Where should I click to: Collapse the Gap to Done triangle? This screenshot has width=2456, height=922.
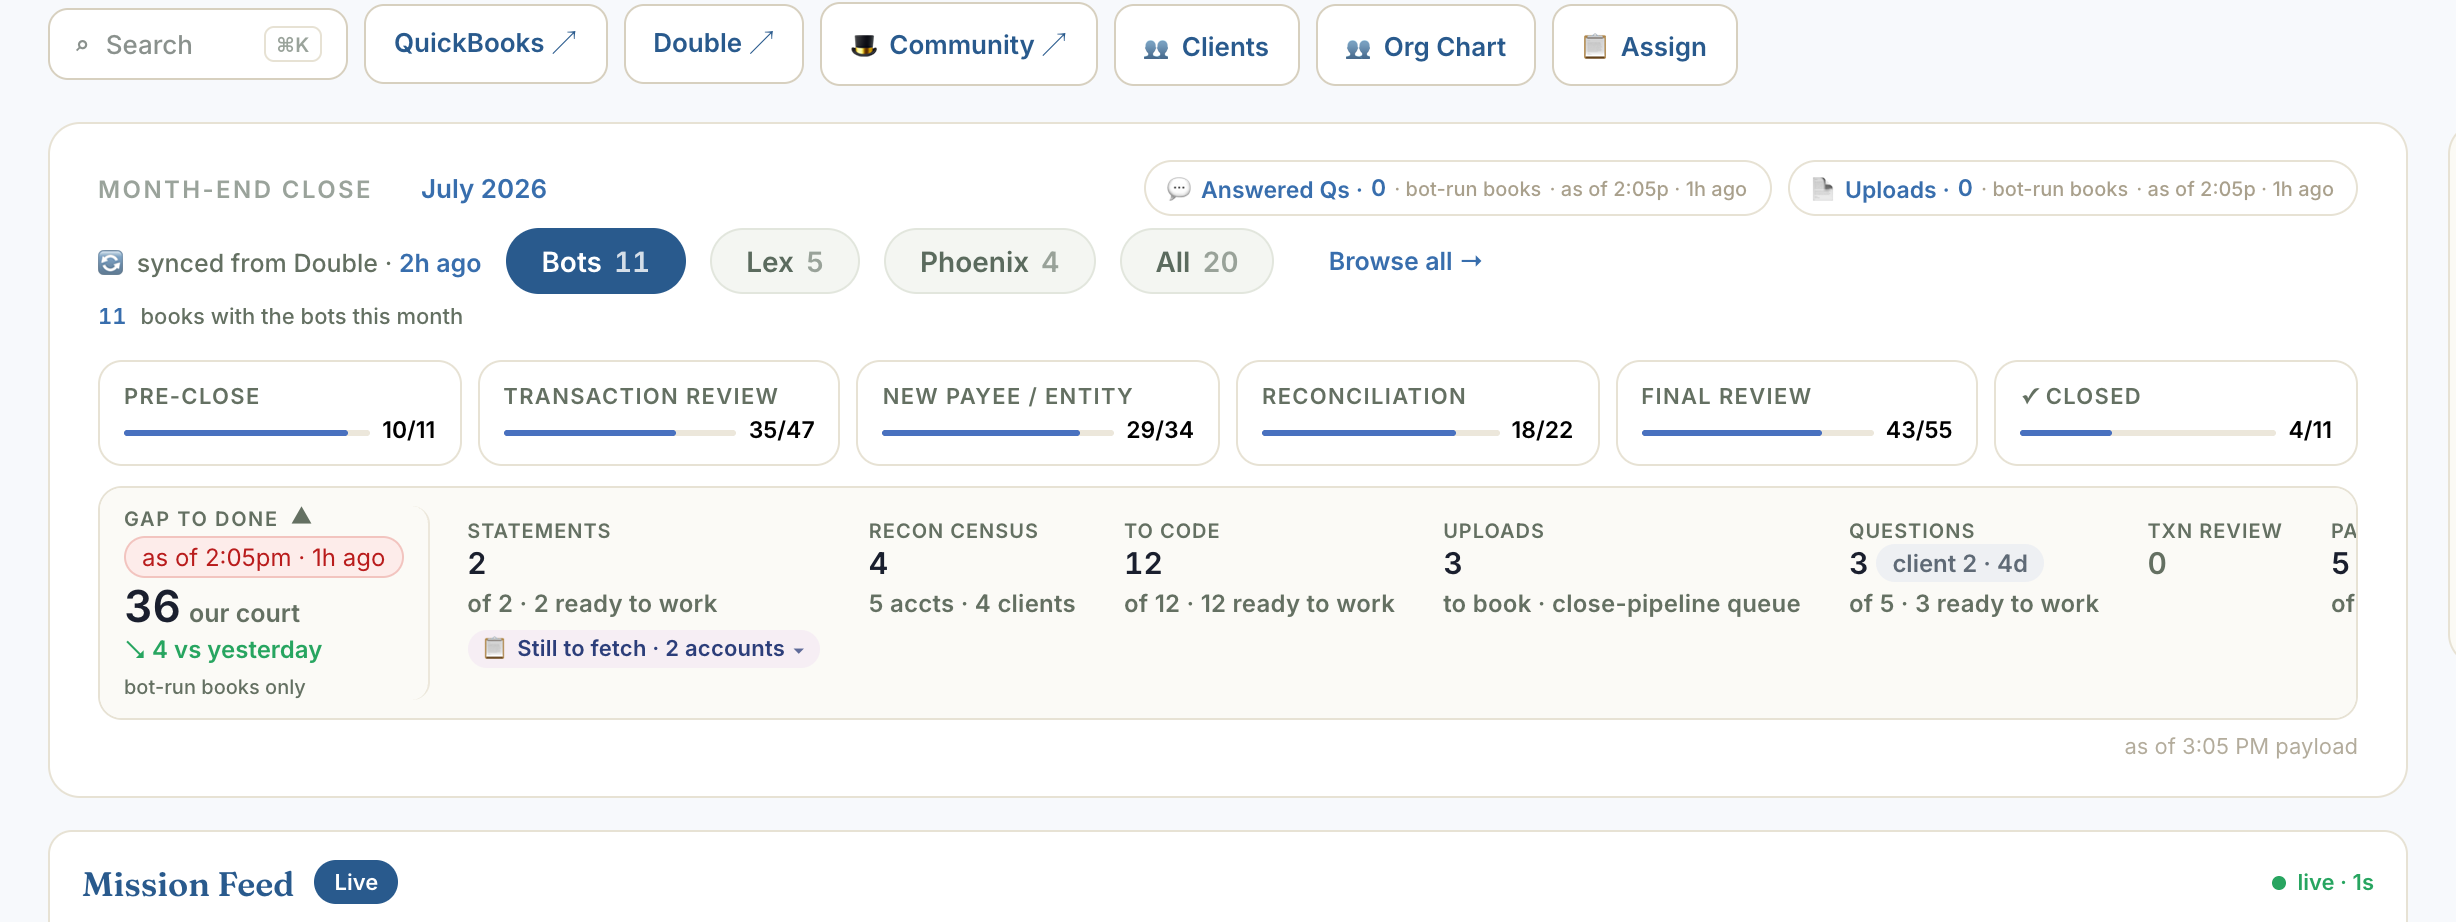pos(302,516)
